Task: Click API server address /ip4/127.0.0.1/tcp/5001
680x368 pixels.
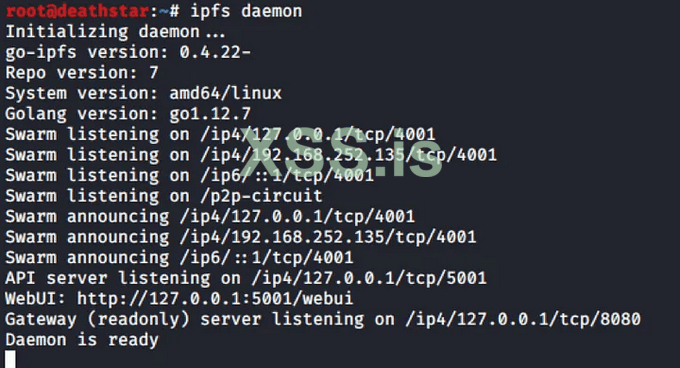Action: 369,278
